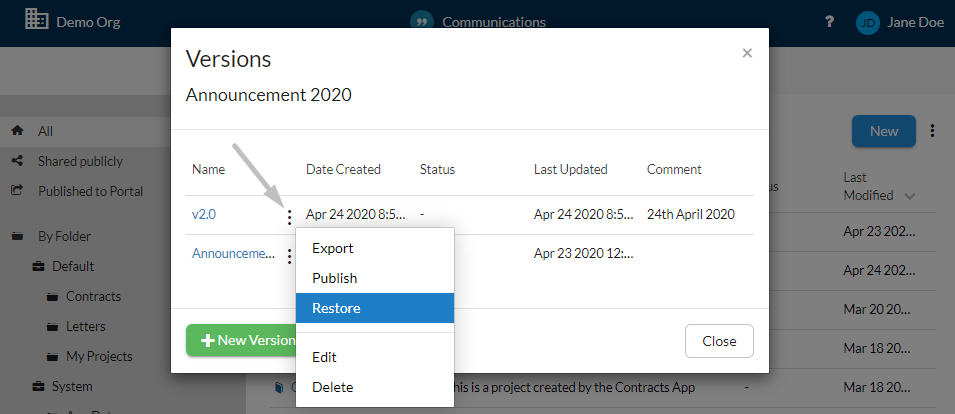The width and height of the screenshot is (955, 414).
Task: Open kebab menu next to New button
Action: [x=932, y=131]
